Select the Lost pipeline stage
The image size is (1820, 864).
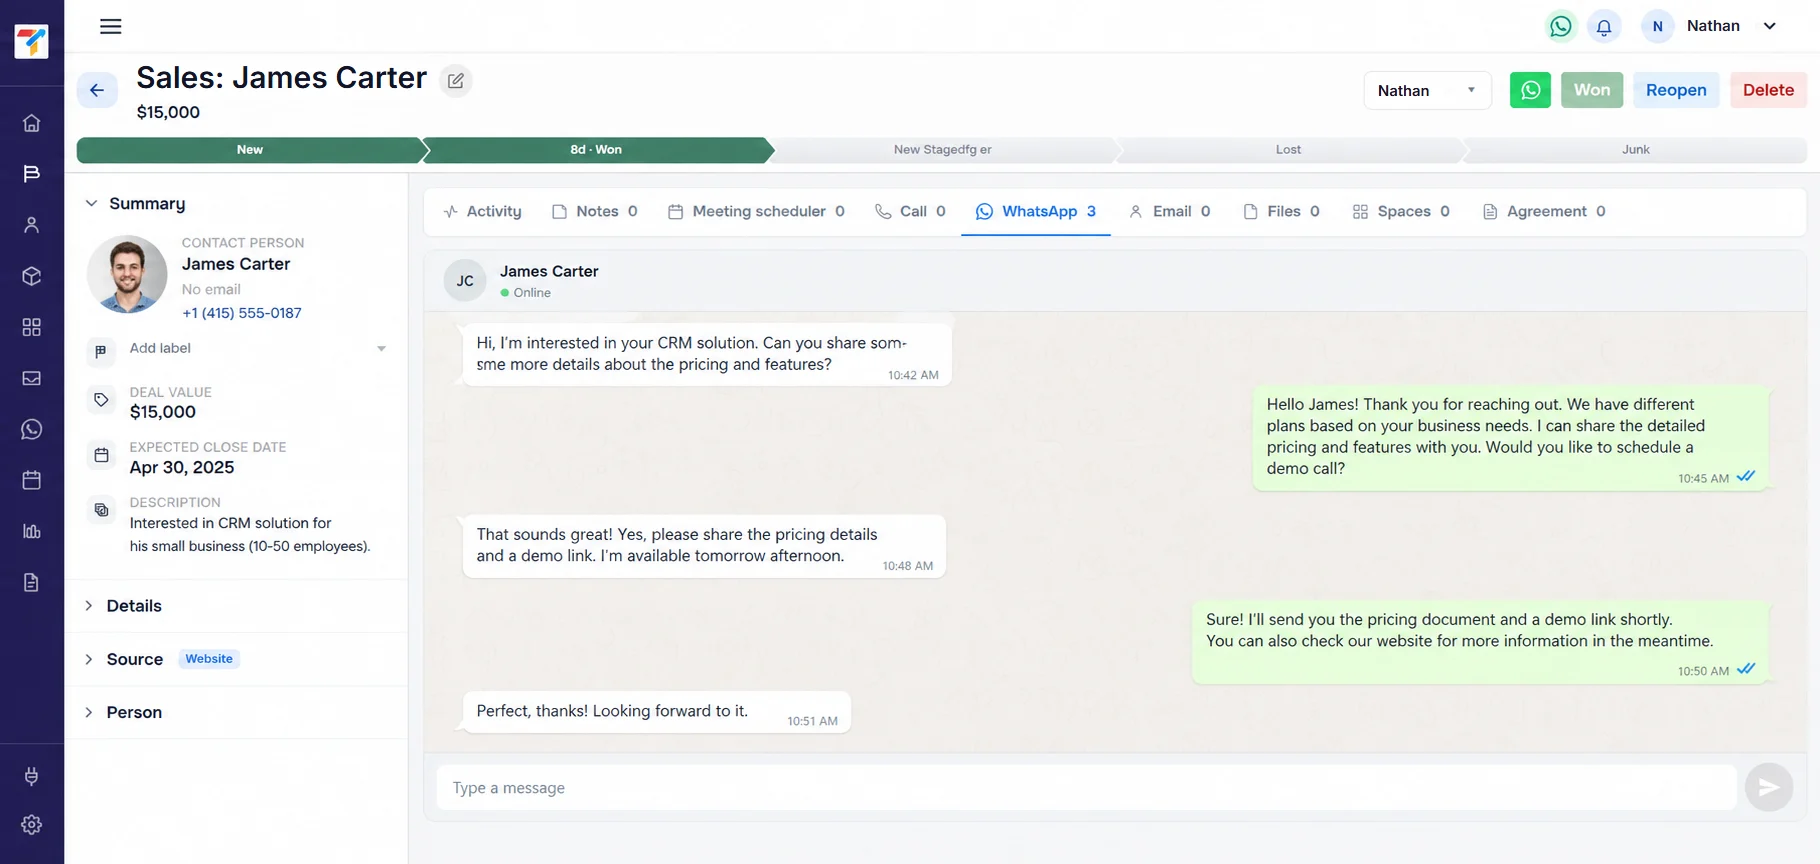tap(1288, 150)
